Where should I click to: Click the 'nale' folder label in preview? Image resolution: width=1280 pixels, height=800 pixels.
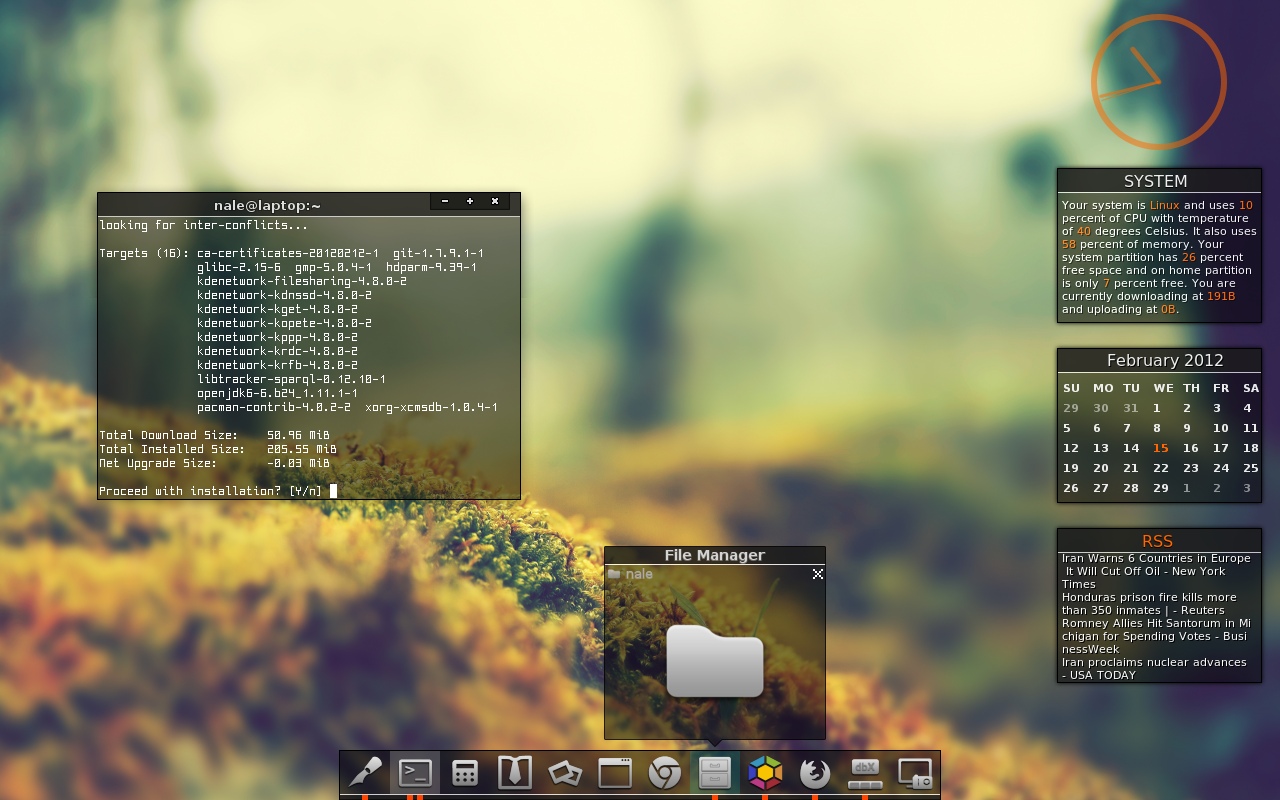[639, 574]
